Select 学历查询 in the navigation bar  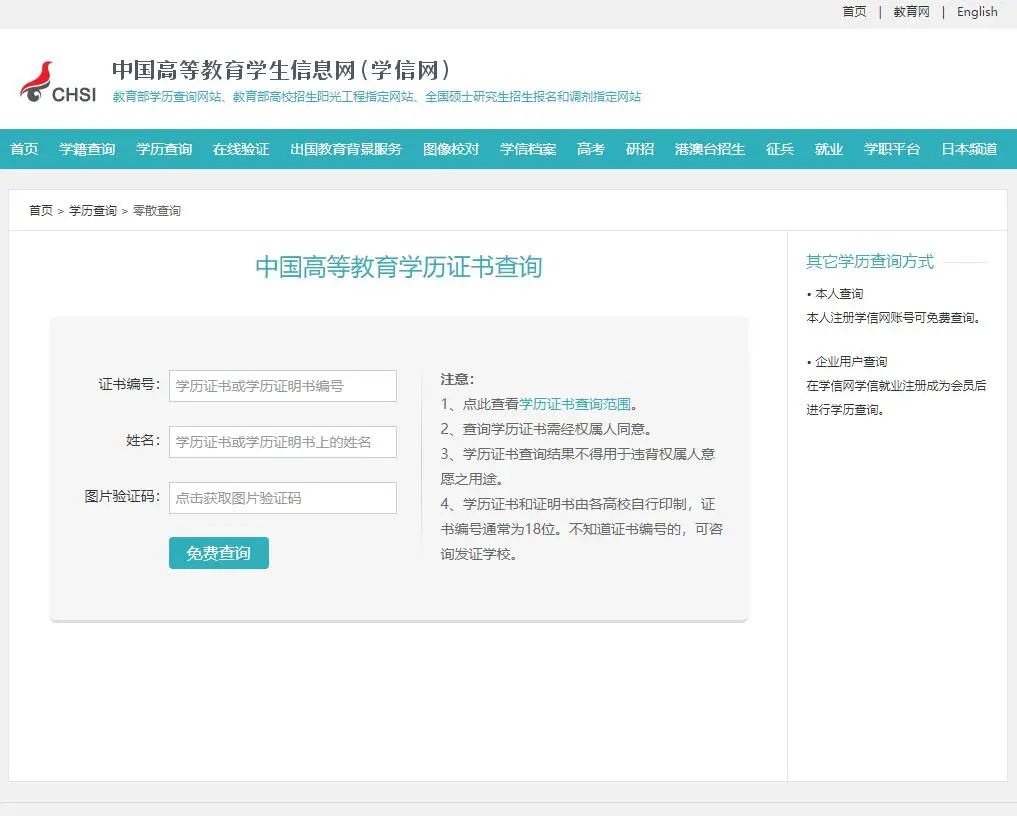point(164,149)
